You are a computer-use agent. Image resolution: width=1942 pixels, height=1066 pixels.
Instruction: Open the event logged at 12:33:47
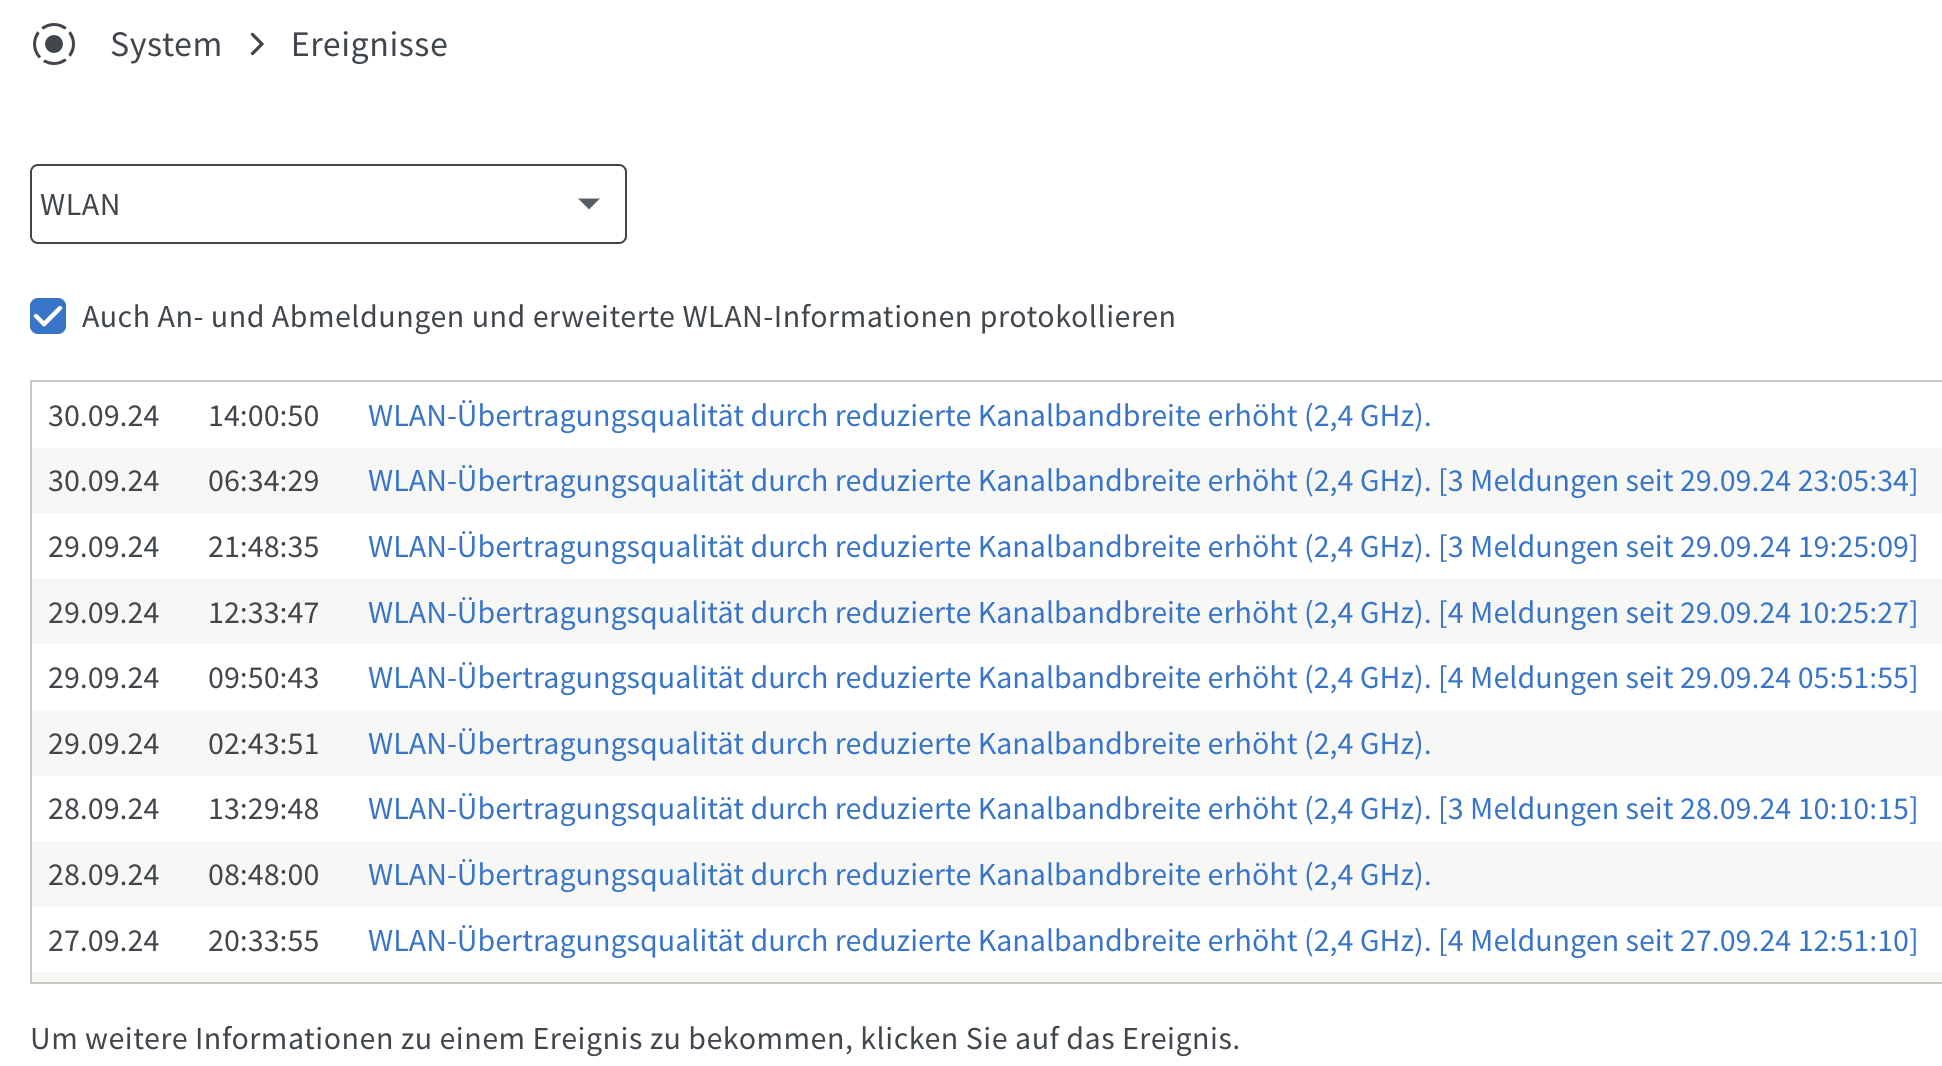[1143, 613]
